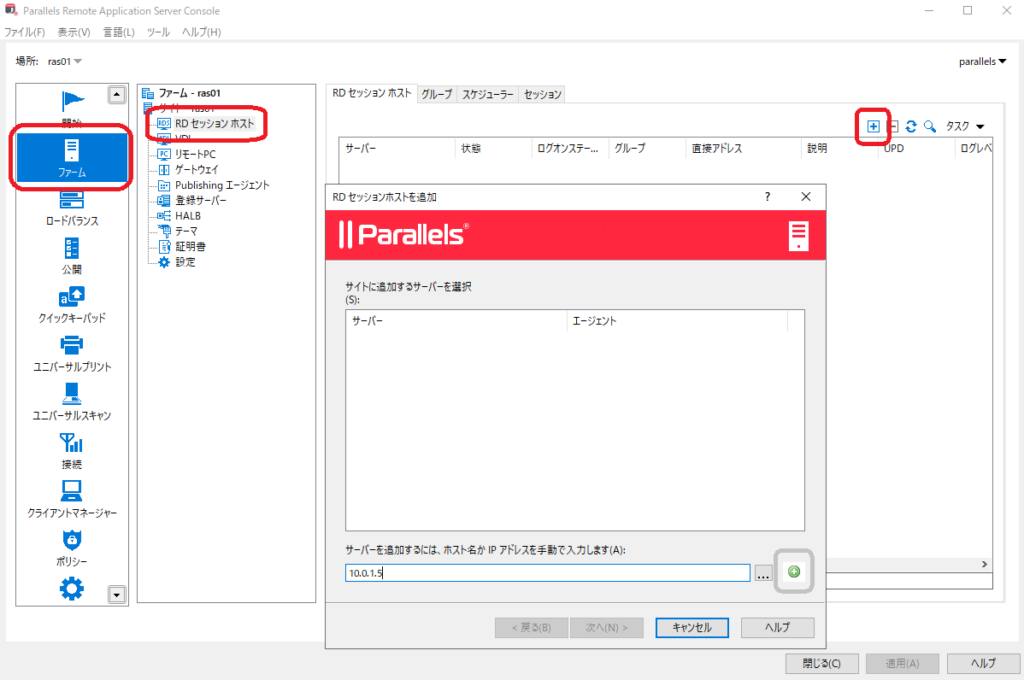
Task: Switch to the Scheduler (スケジューラー) tab
Action: point(487,94)
